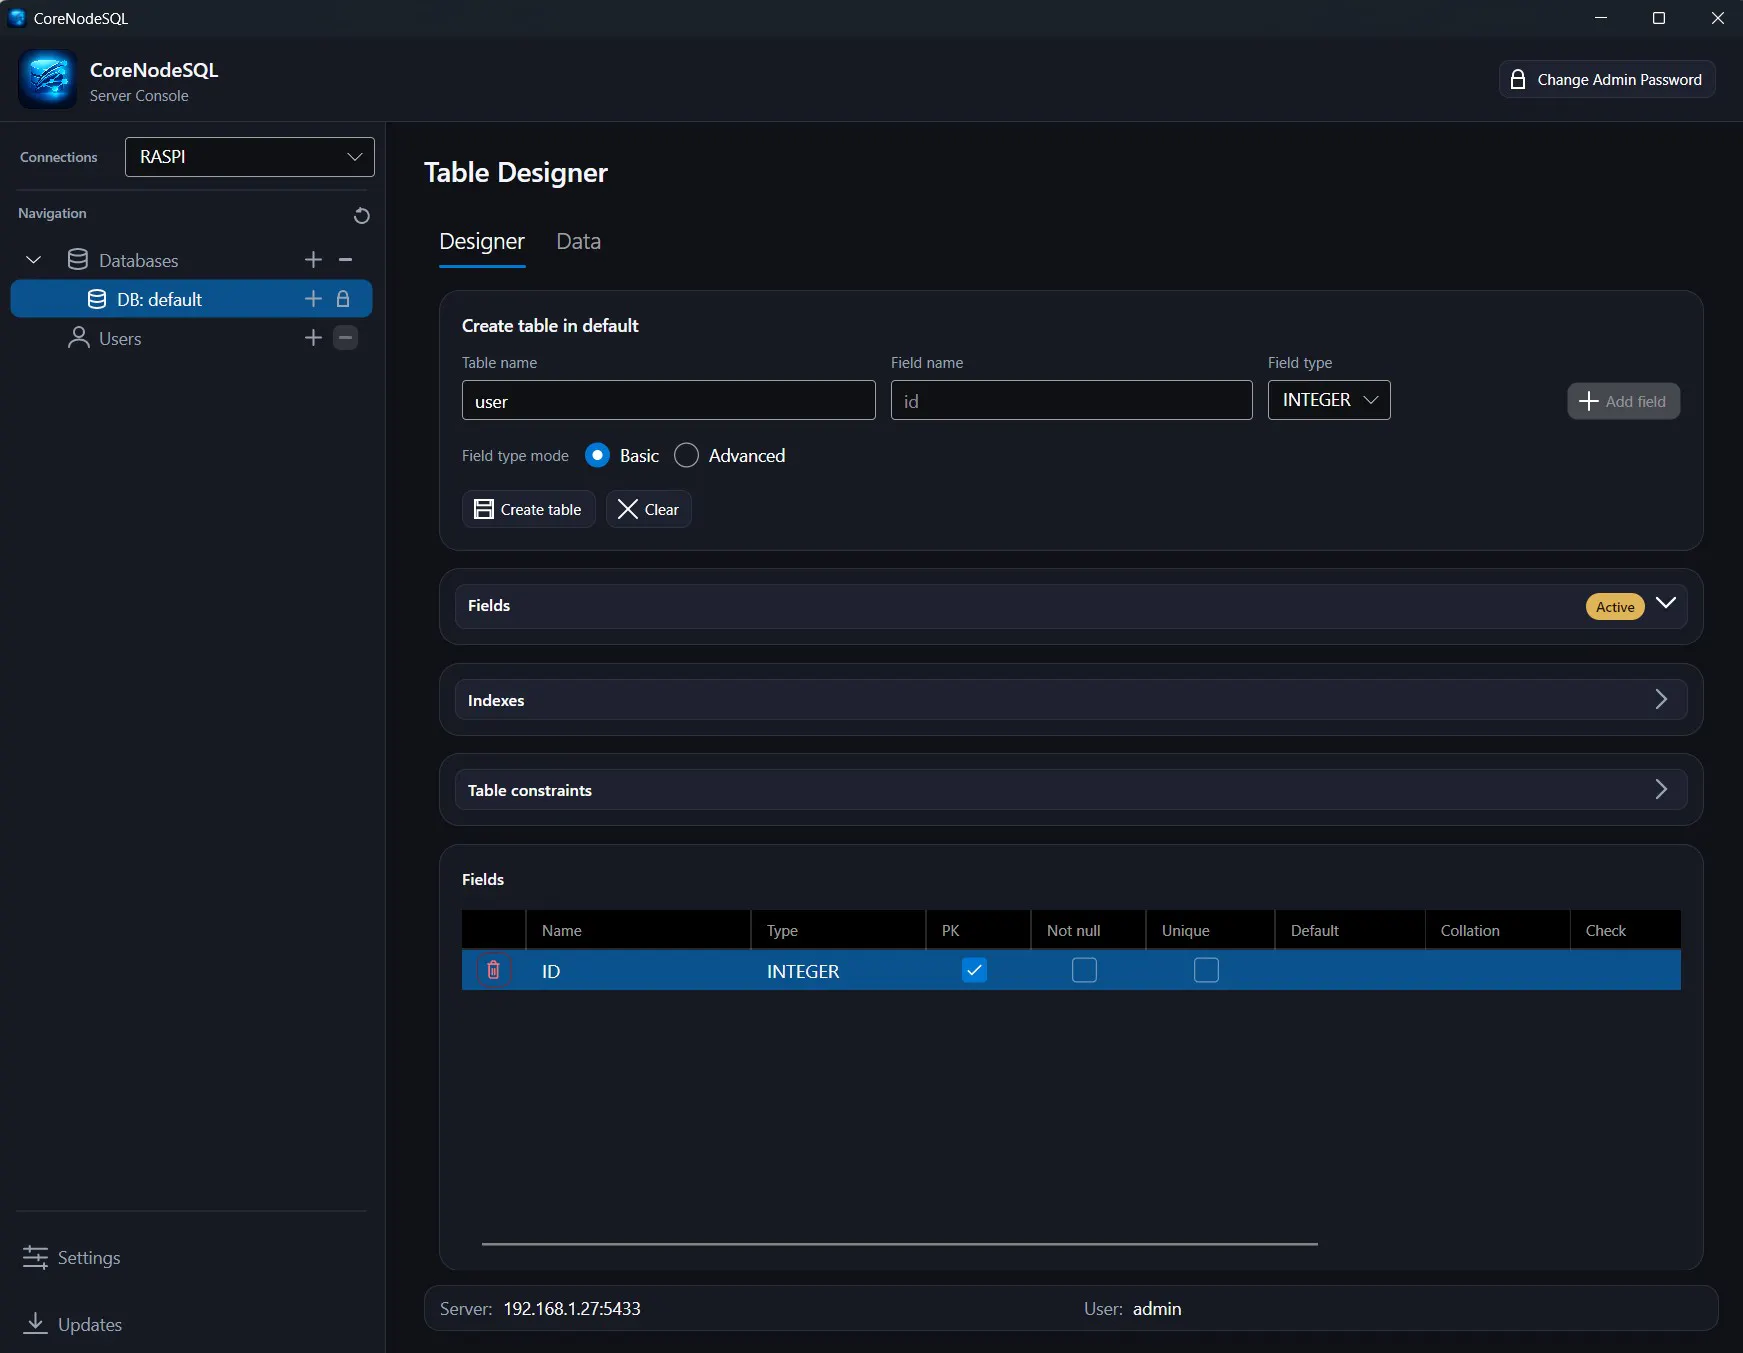This screenshot has height=1353, width=1743.
Task: Maximize the CoreNodeSQL window
Action: (x=1659, y=18)
